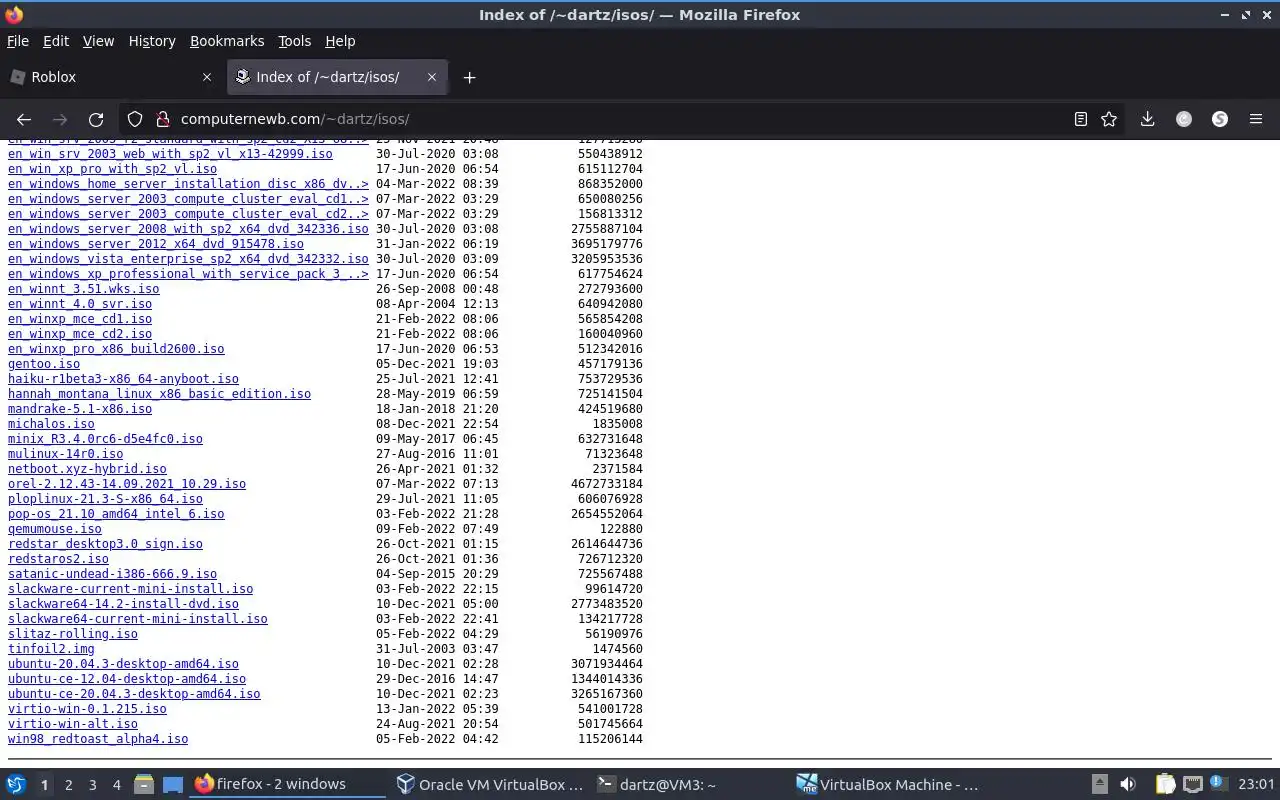Show site security info via the padlock icon
Image resolution: width=1280 pixels, height=800 pixels.
tap(162, 119)
